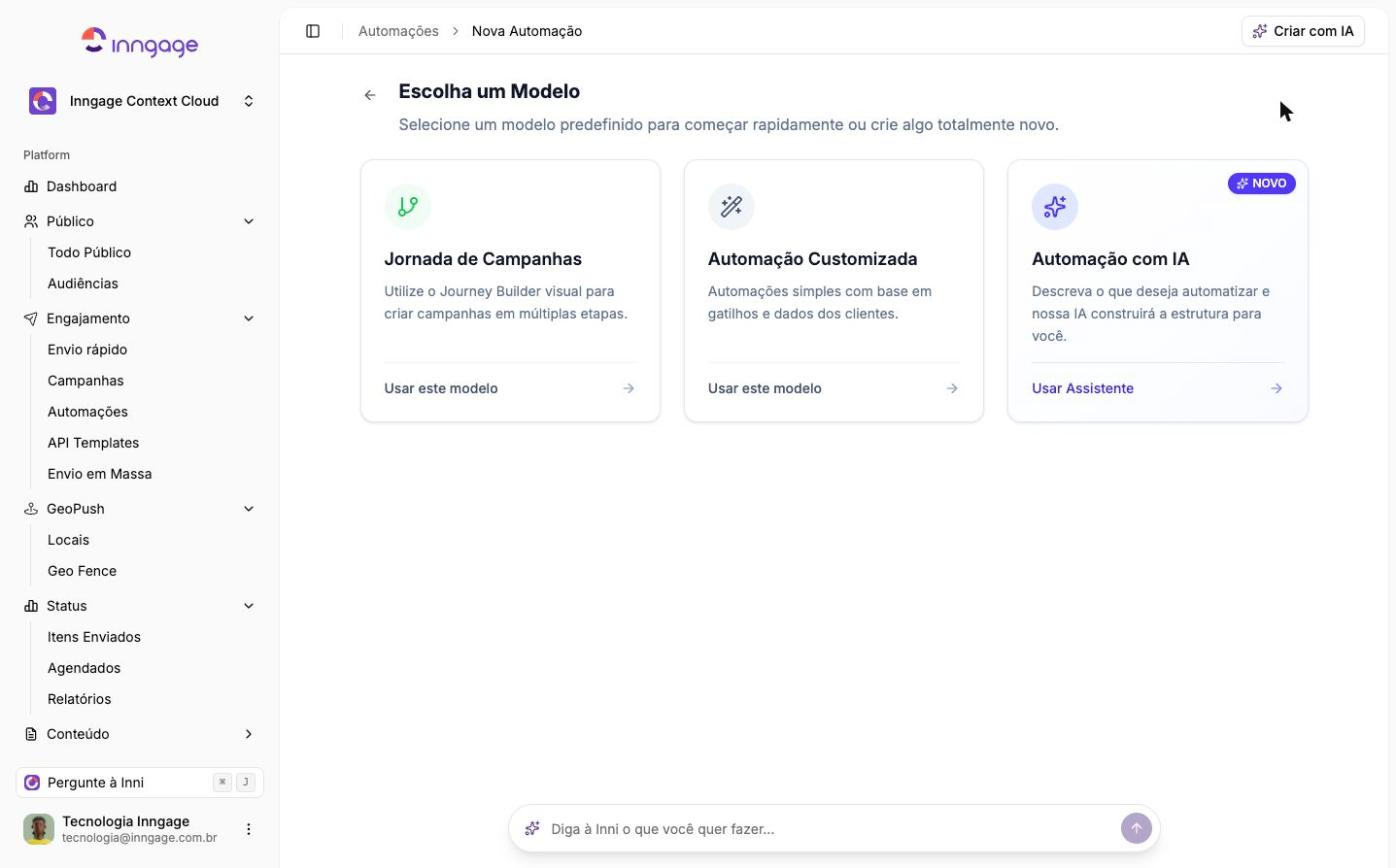Open Pergunte à Inni search box
The image size is (1396, 868).
pyautogui.click(x=140, y=782)
